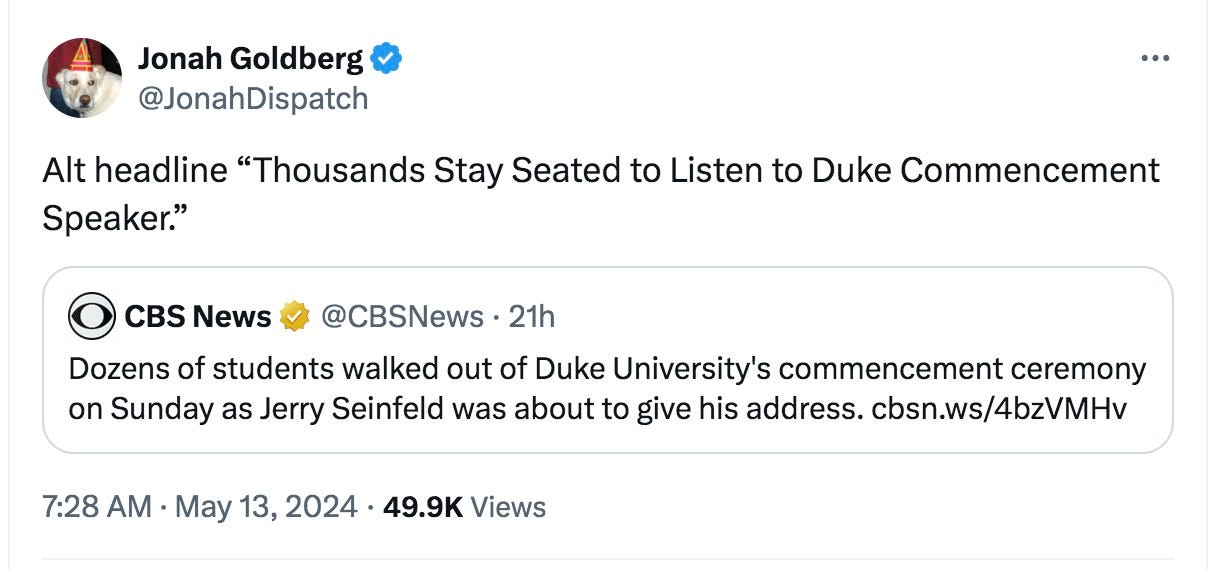Follow the cbsn.ws/4bzVMHv article link
This screenshot has width=1220, height=570.
(999, 409)
